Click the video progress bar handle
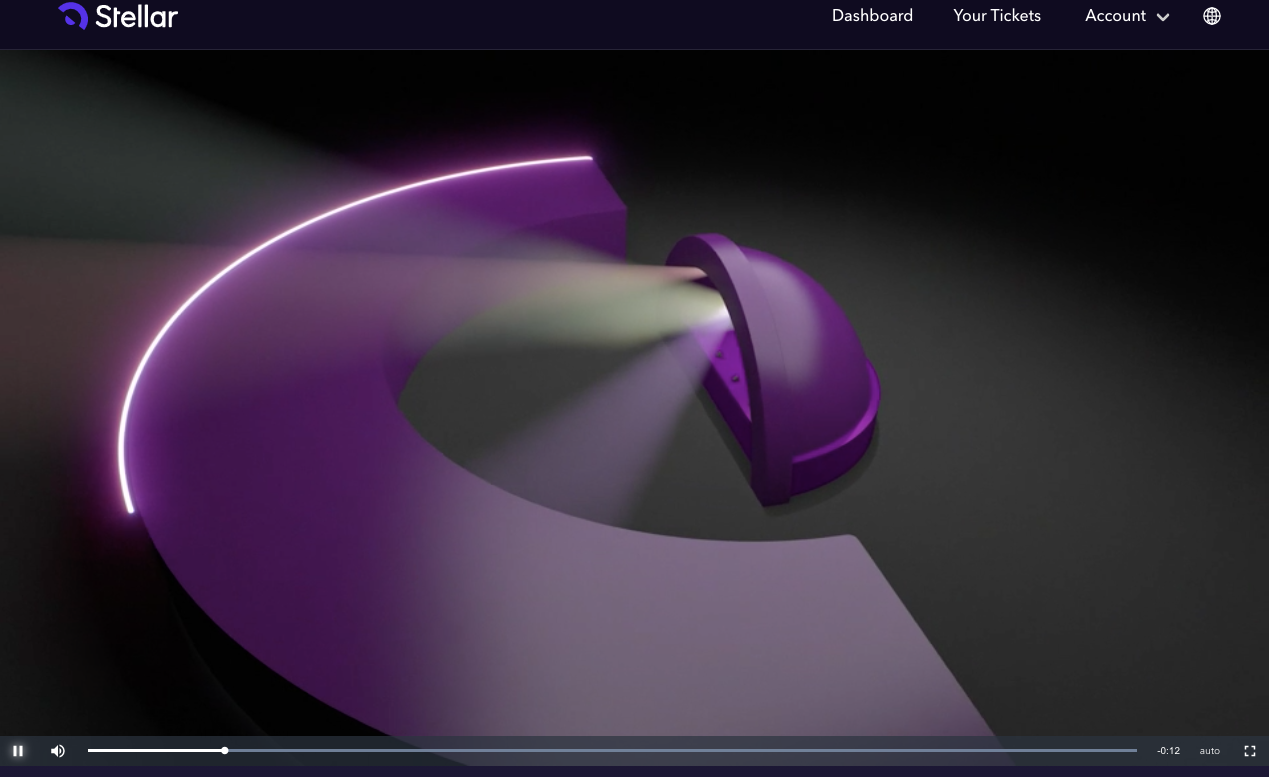 [225, 750]
